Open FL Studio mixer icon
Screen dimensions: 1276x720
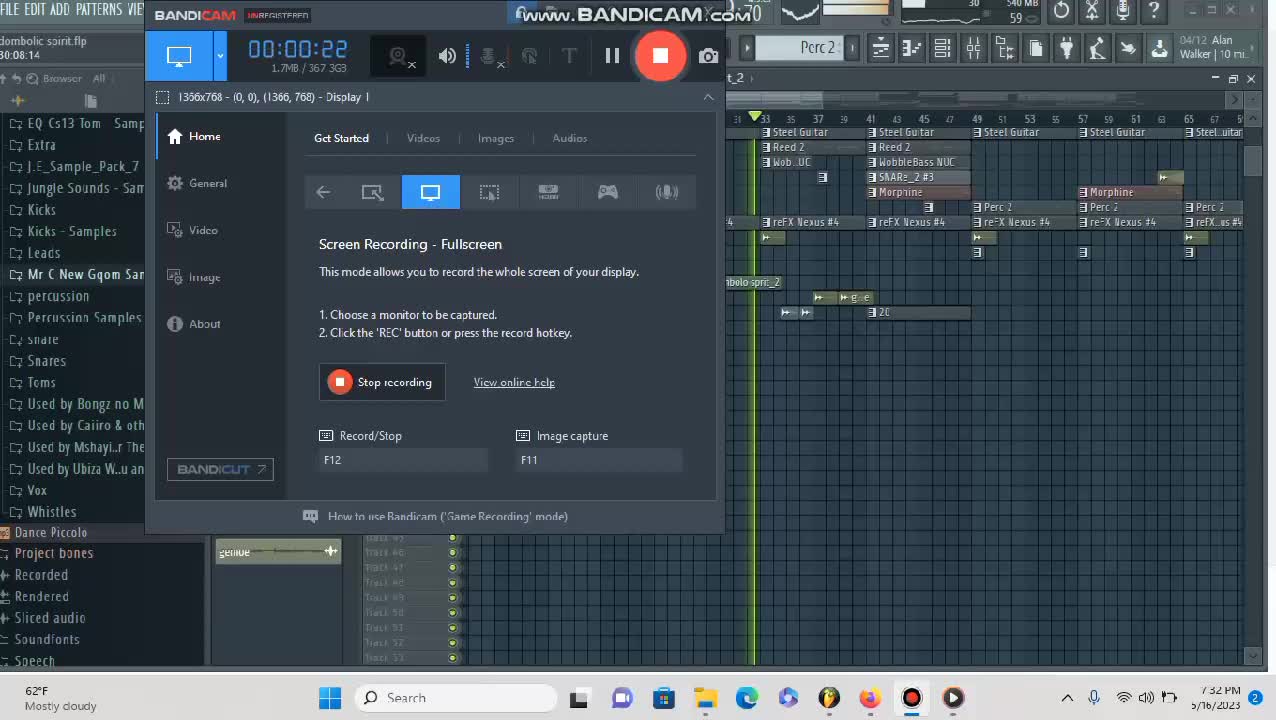tap(973, 48)
